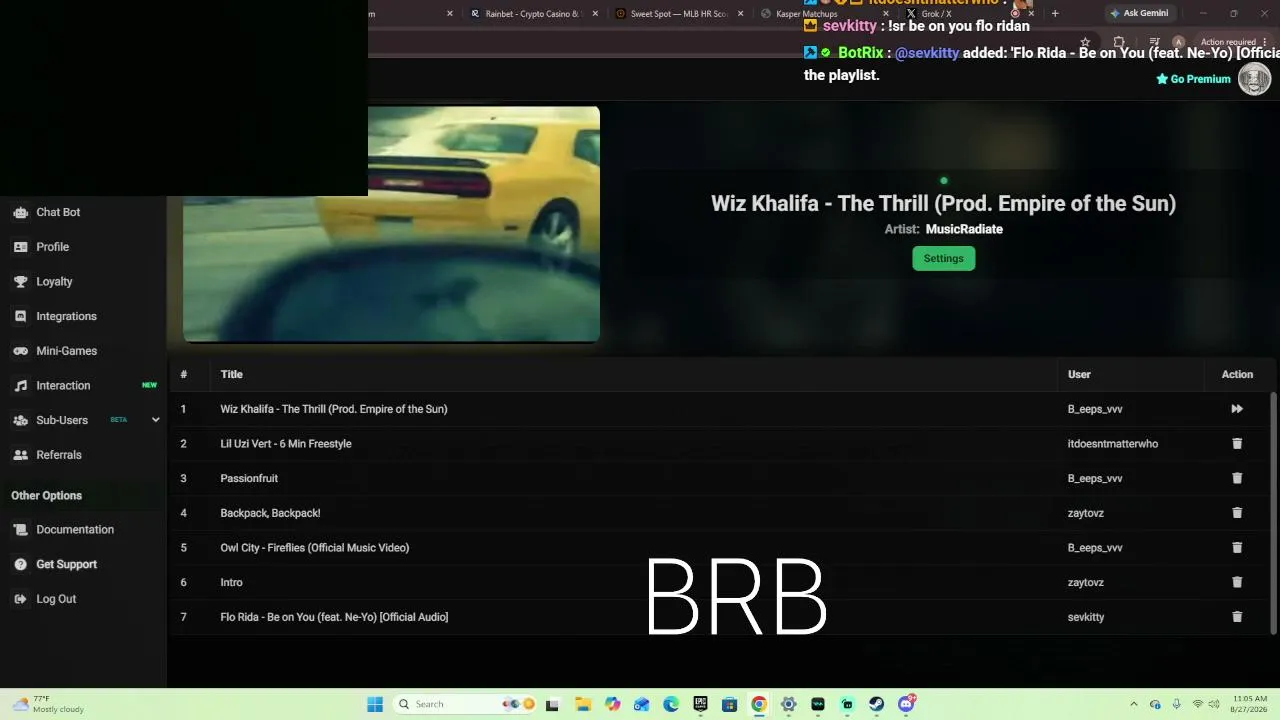Click the 'Passionfruit' song title
This screenshot has height=720, width=1280.
tap(249, 478)
